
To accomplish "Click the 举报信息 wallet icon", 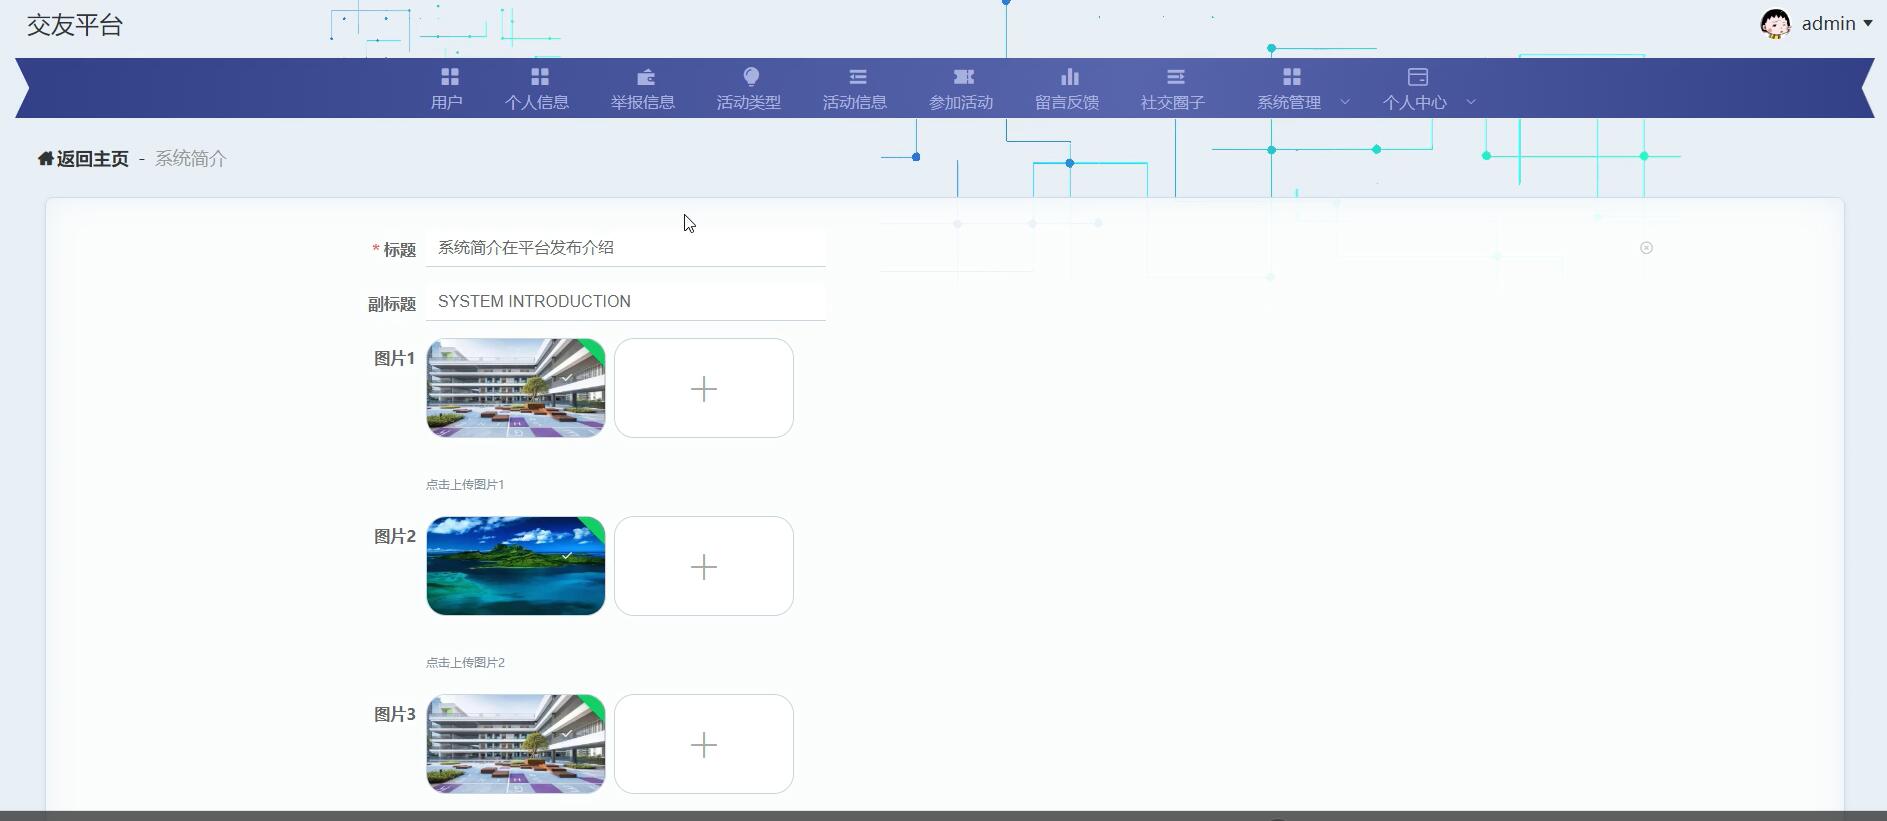I will pyautogui.click(x=645, y=77).
